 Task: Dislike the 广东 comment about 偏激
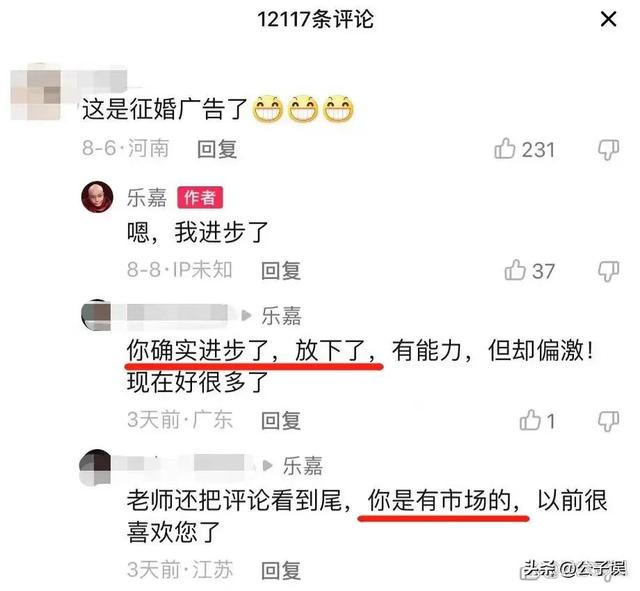[609, 421]
